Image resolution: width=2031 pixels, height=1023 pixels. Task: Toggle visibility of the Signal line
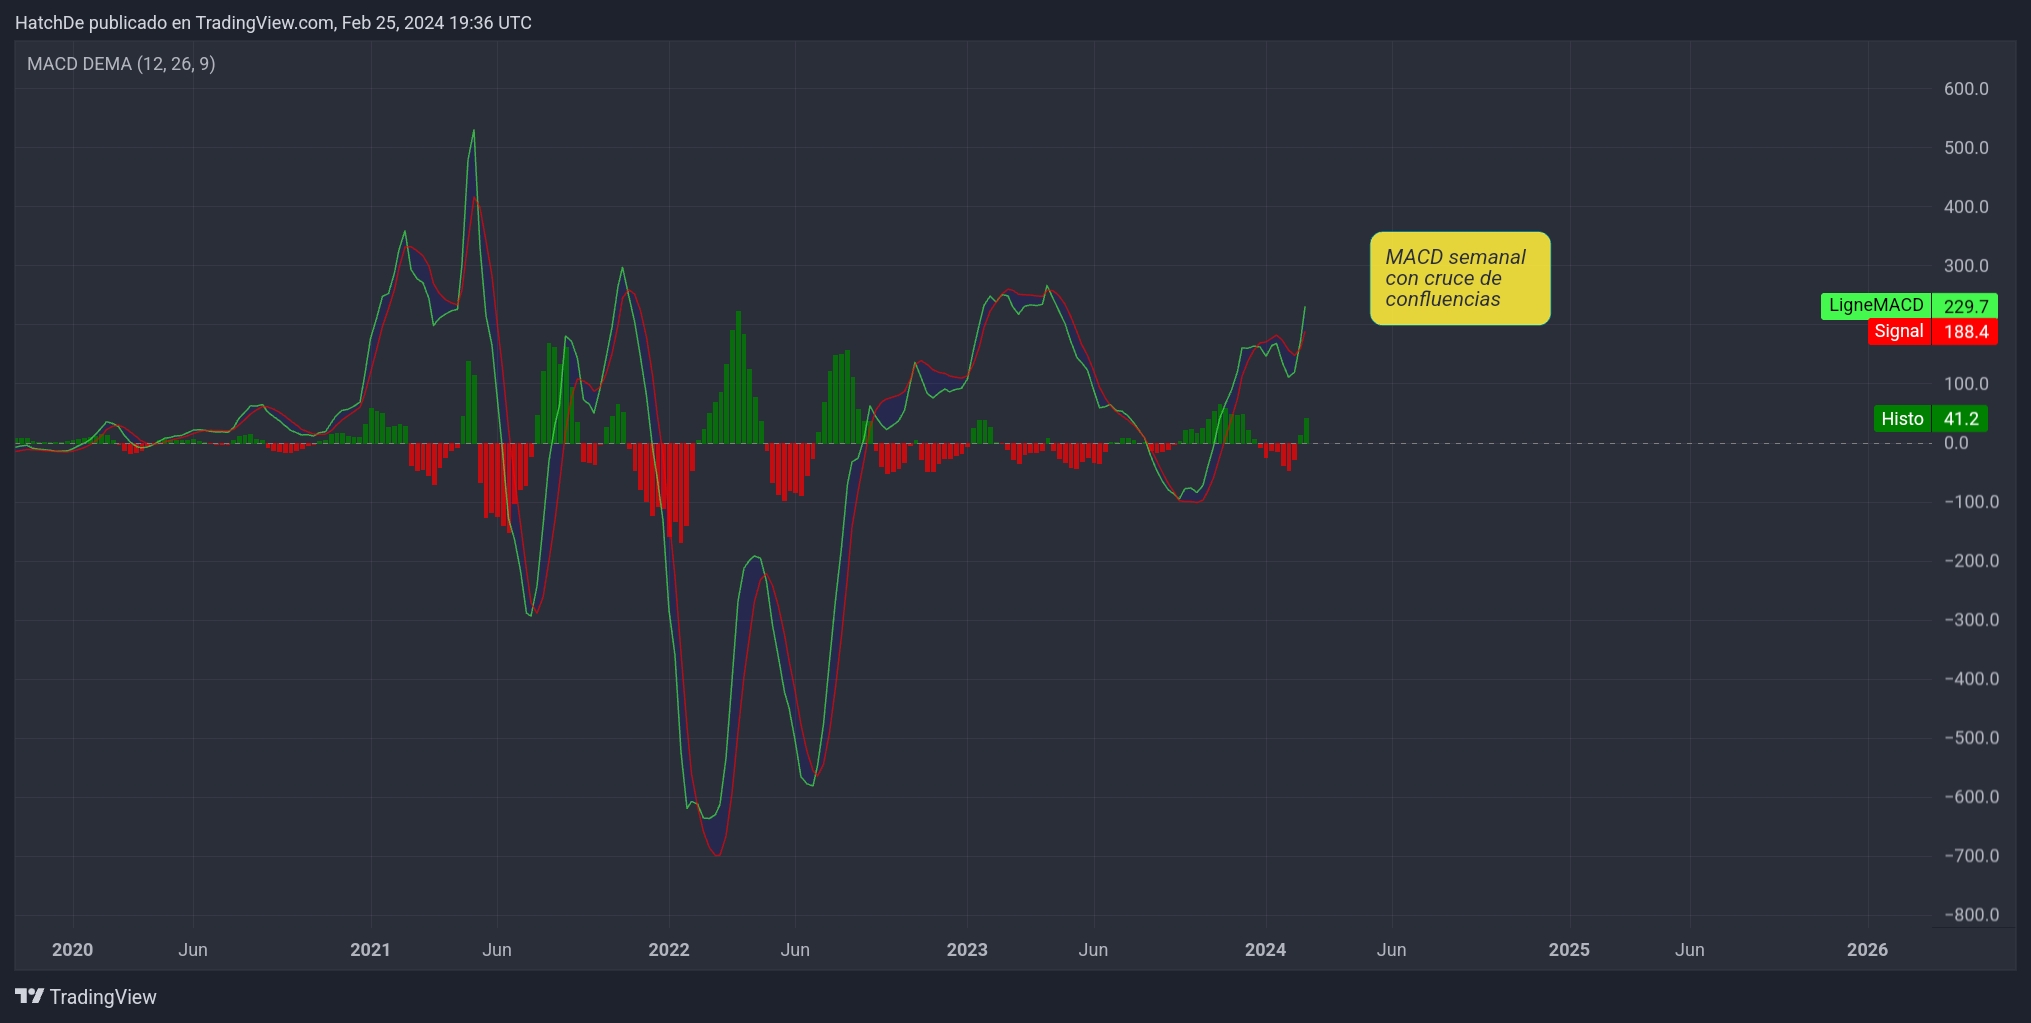[x=1899, y=331]
